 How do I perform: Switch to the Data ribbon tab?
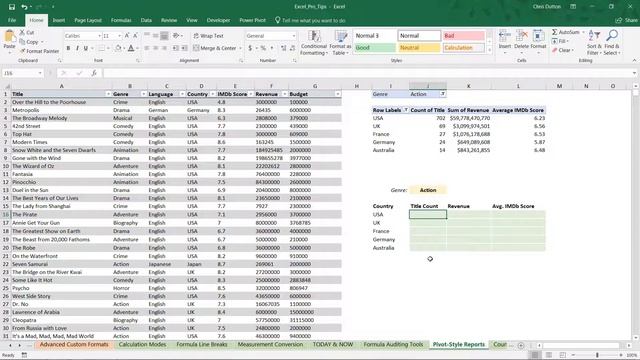(146, 20)
